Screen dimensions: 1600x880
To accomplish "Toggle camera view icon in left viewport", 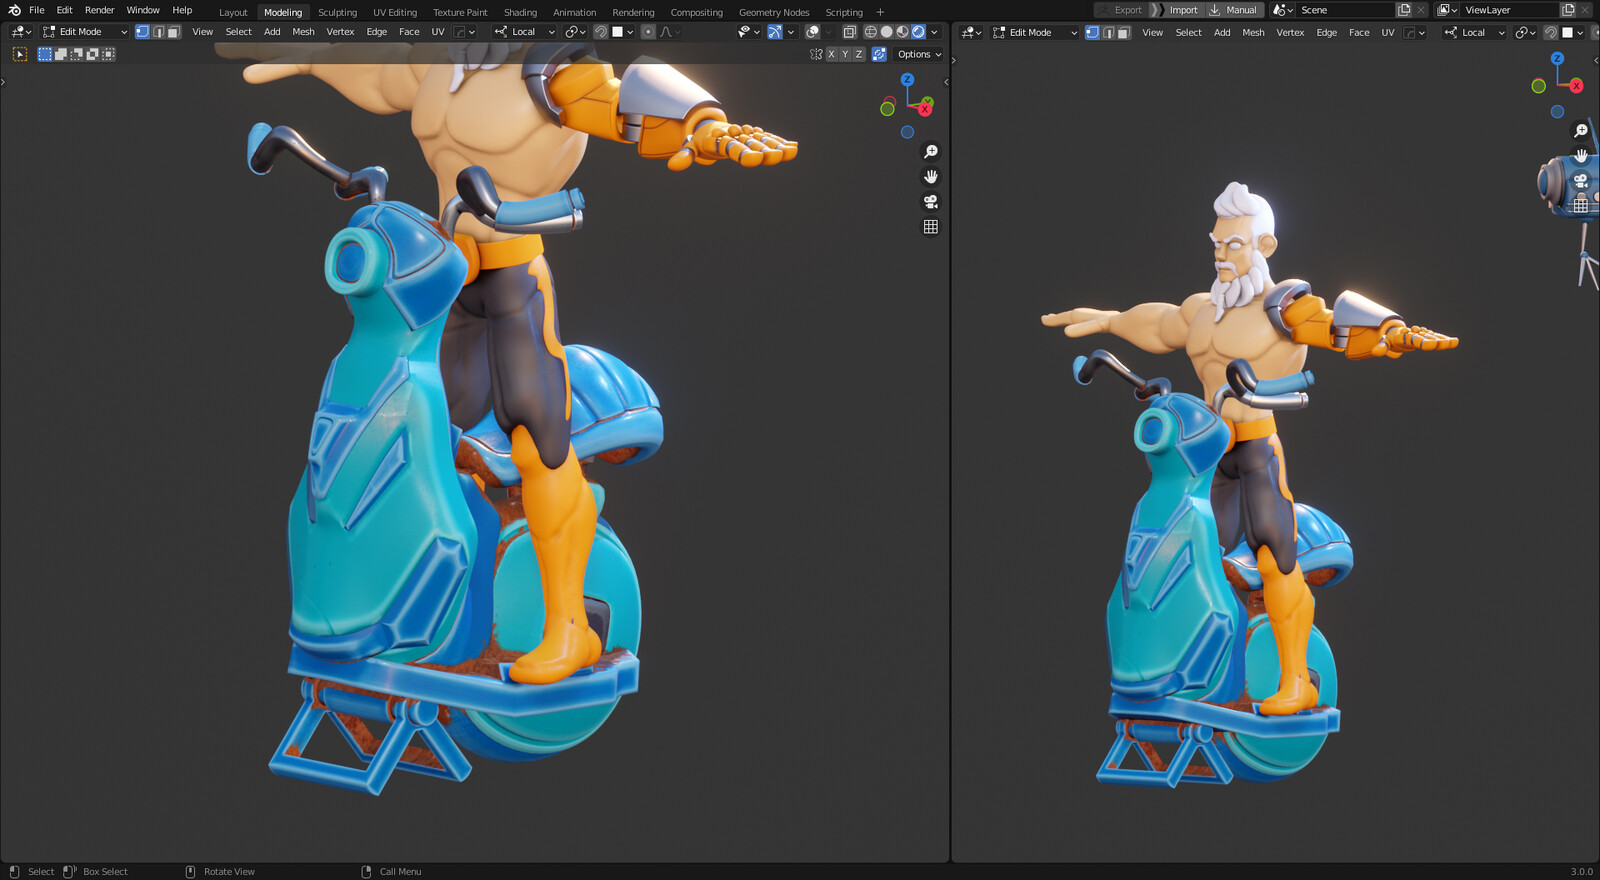I will click(930, 201).
